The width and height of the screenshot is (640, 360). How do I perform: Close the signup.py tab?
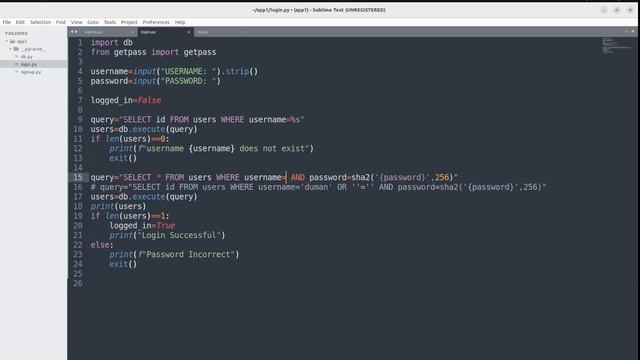(132, 32)
